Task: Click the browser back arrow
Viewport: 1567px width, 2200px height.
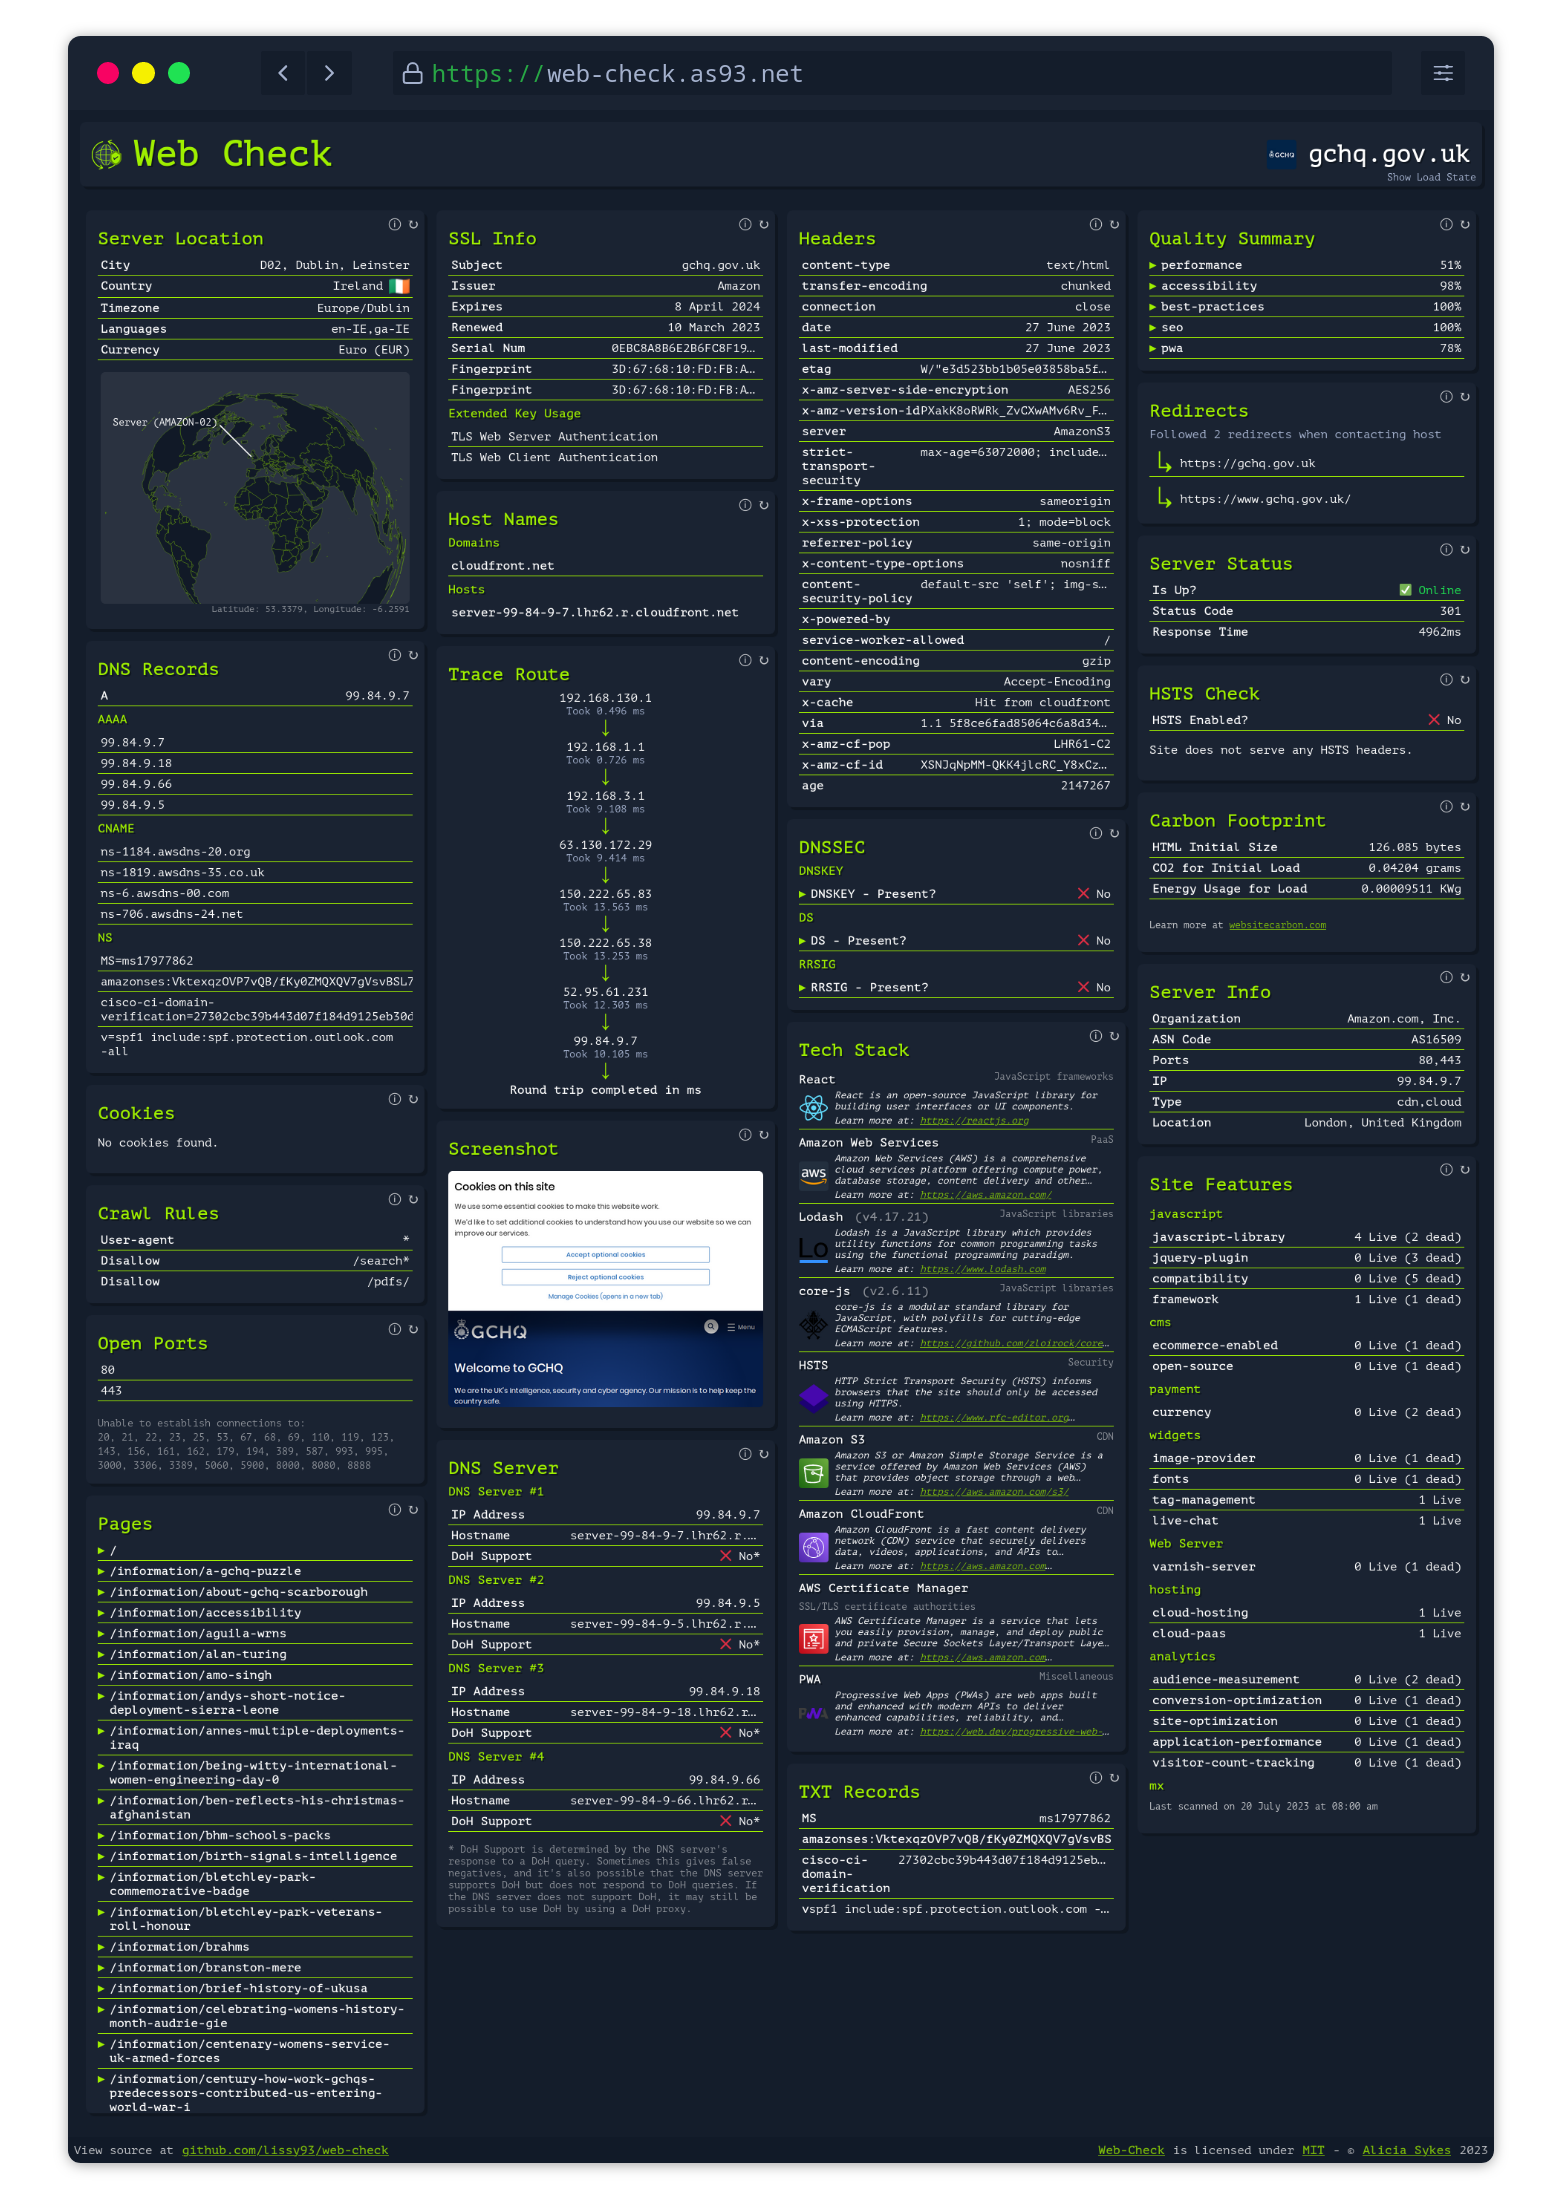Action: pos(283,73)
